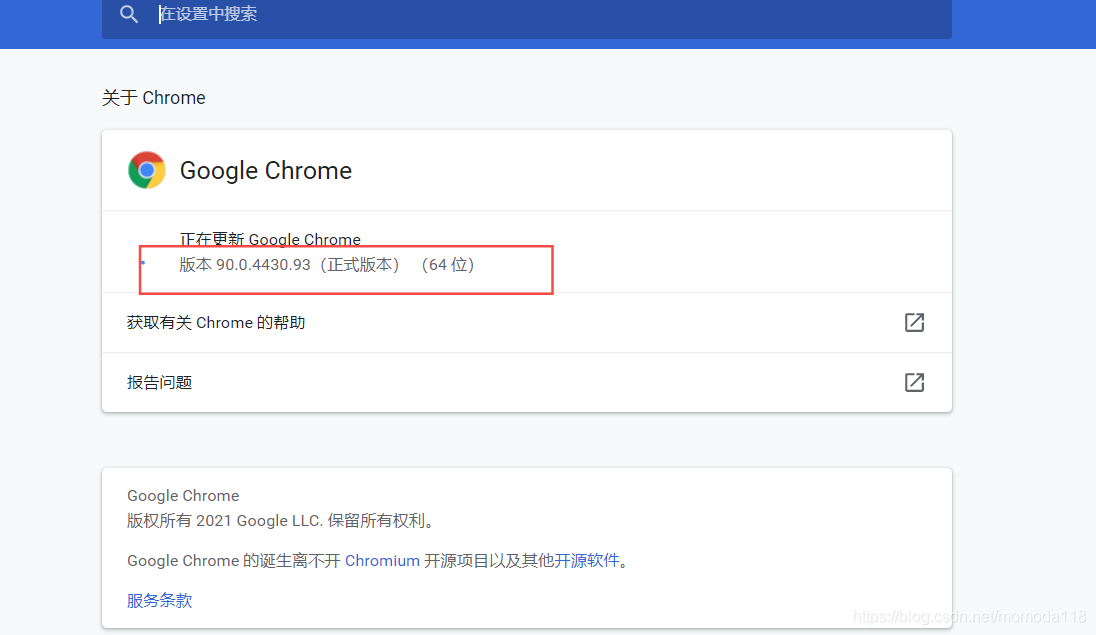Click the 正在更新 Google Chrome status text
The height and width of the screenshot is (635, 1096).
(270, 239)
